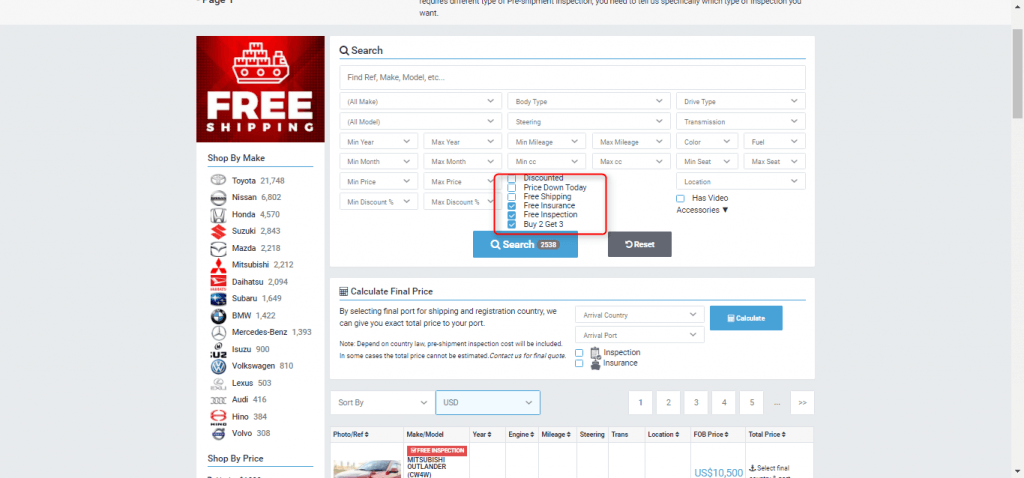
Task: Open the (All Make) dropdown
Action: coord(421,101)
